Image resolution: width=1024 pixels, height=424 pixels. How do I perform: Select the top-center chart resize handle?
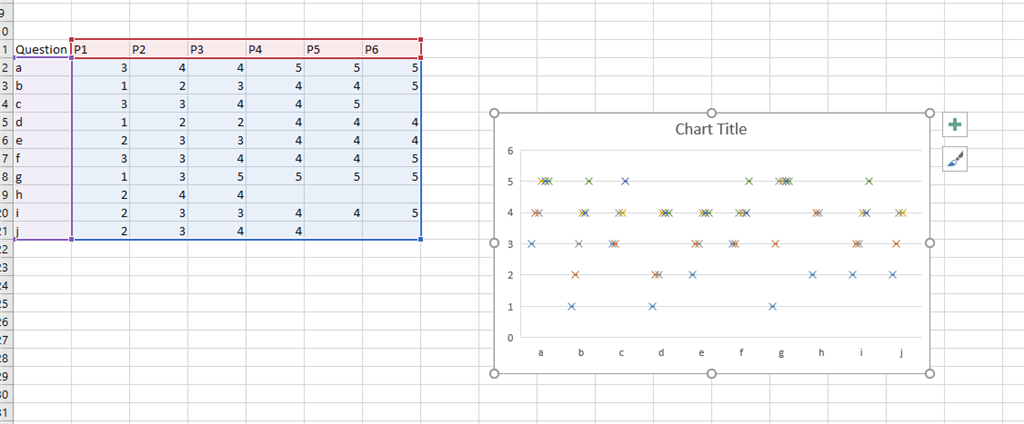(x=712, y=113)
